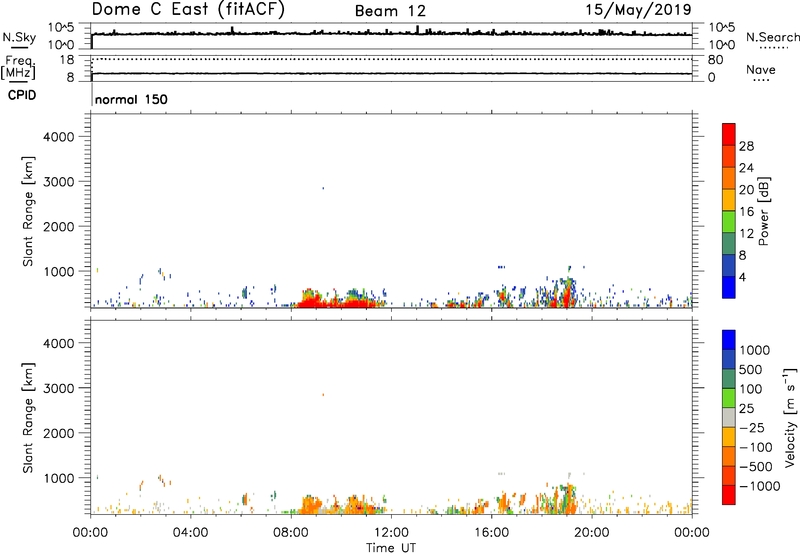Click the gray -25 to 25 velocity band
Screen dimensions: 800x554
click(729, 418)
